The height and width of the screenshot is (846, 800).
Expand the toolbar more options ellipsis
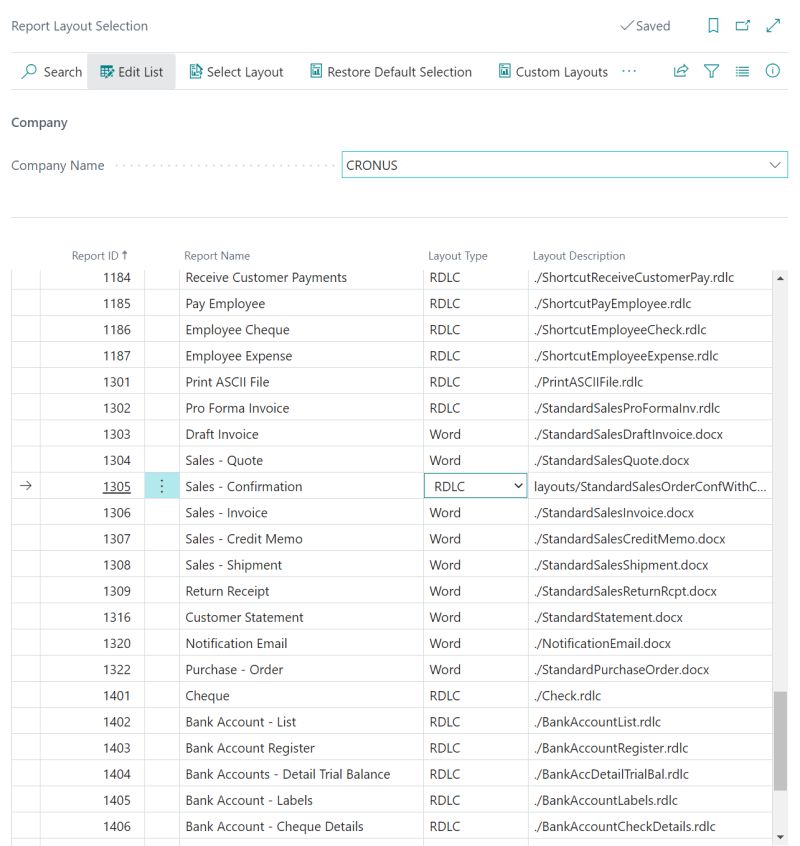[629, 72]
